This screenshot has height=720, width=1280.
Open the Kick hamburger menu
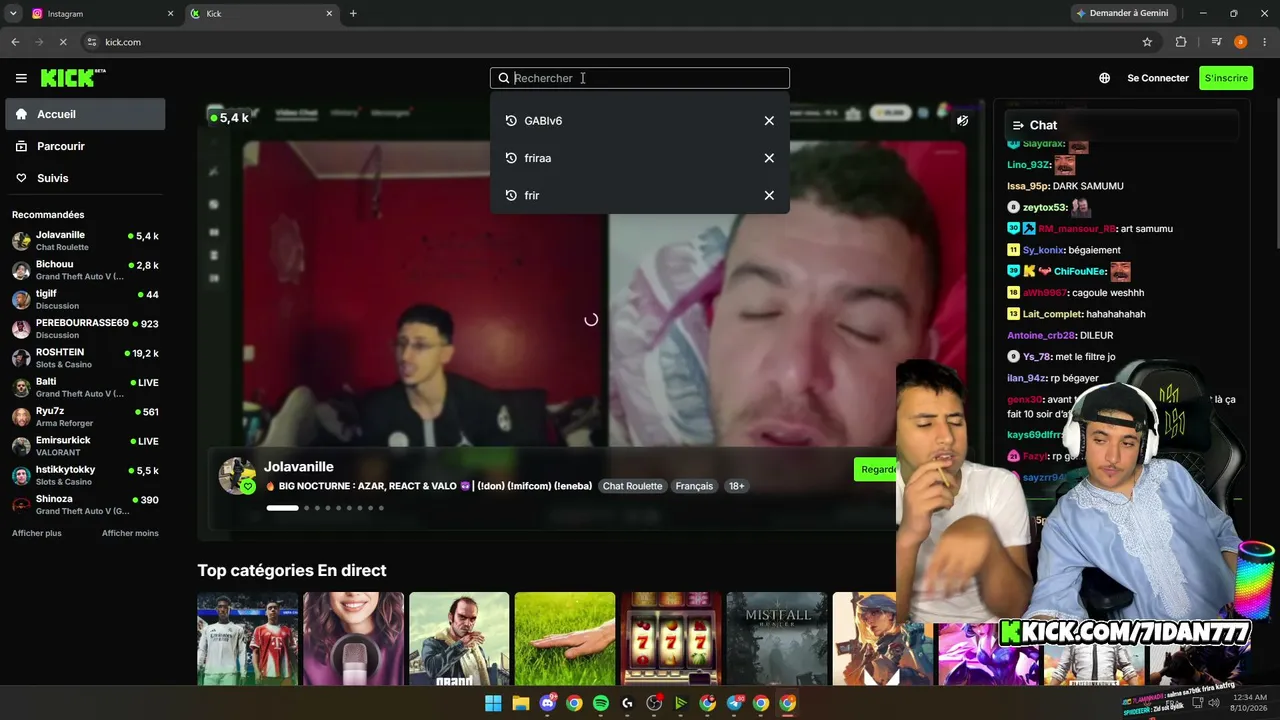pos(21,78)
